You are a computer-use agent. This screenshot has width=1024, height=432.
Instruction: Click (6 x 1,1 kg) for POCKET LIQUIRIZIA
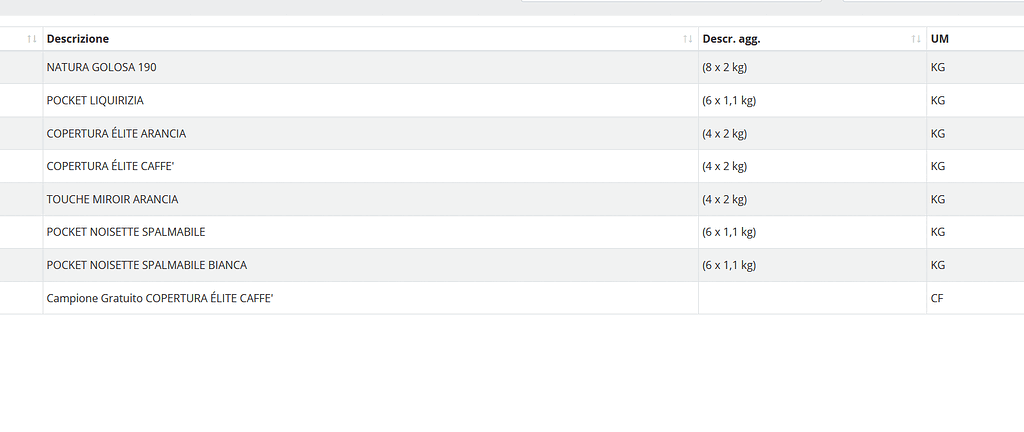tap(729, 101)
